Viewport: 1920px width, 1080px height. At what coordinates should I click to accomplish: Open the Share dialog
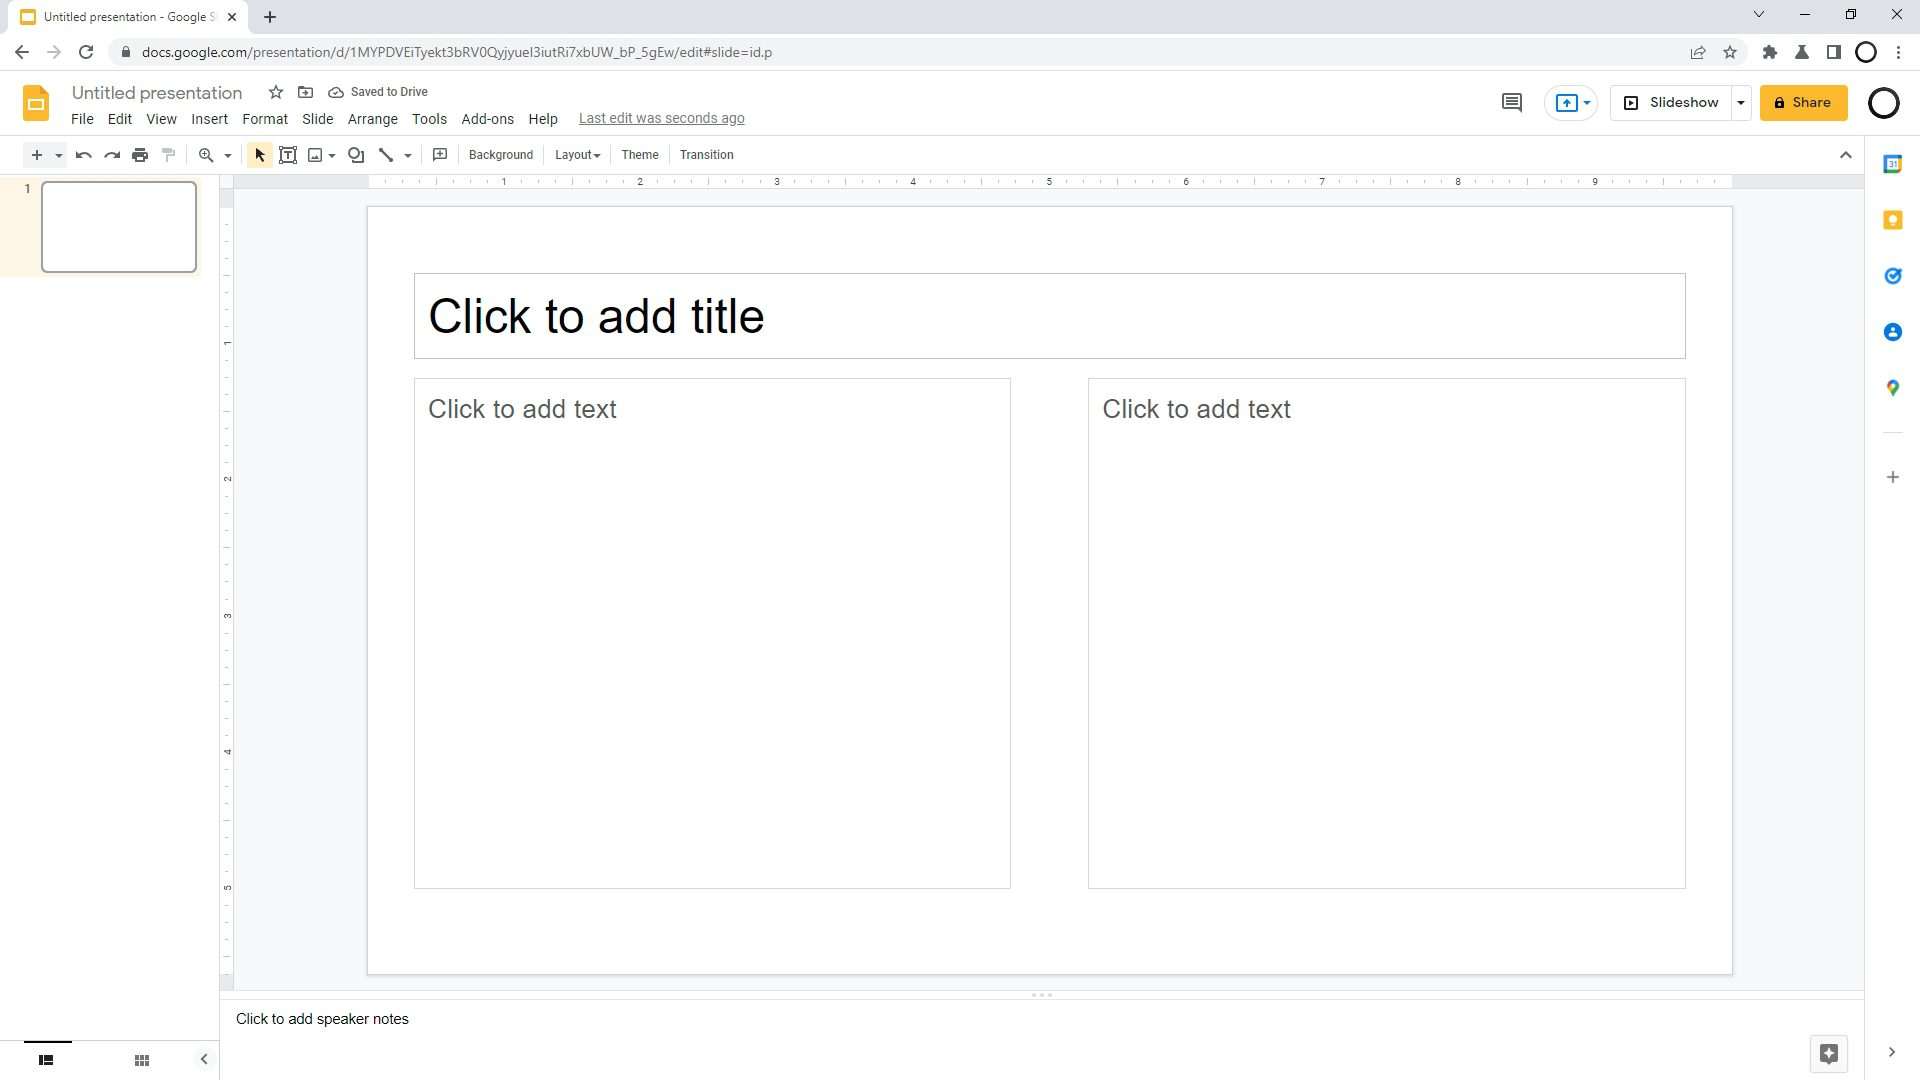click(x=1803, y=102)
